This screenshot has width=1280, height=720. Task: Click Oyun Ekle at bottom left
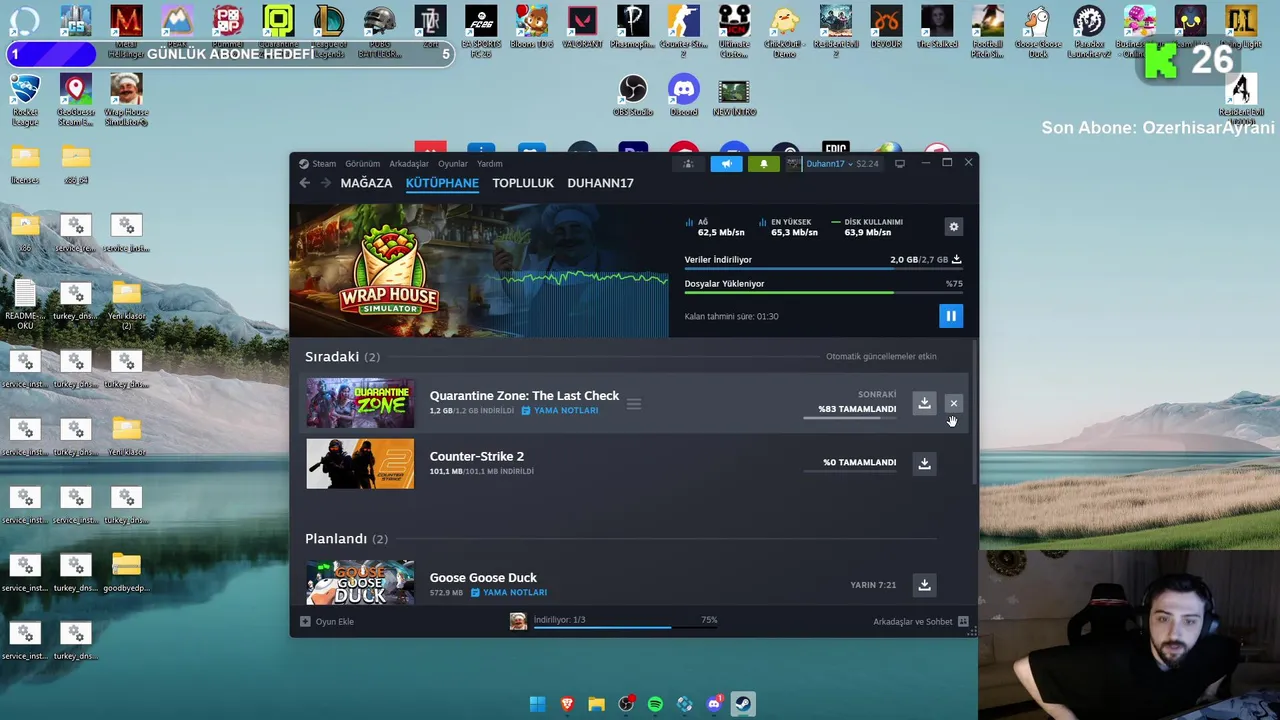coord(327,622)
